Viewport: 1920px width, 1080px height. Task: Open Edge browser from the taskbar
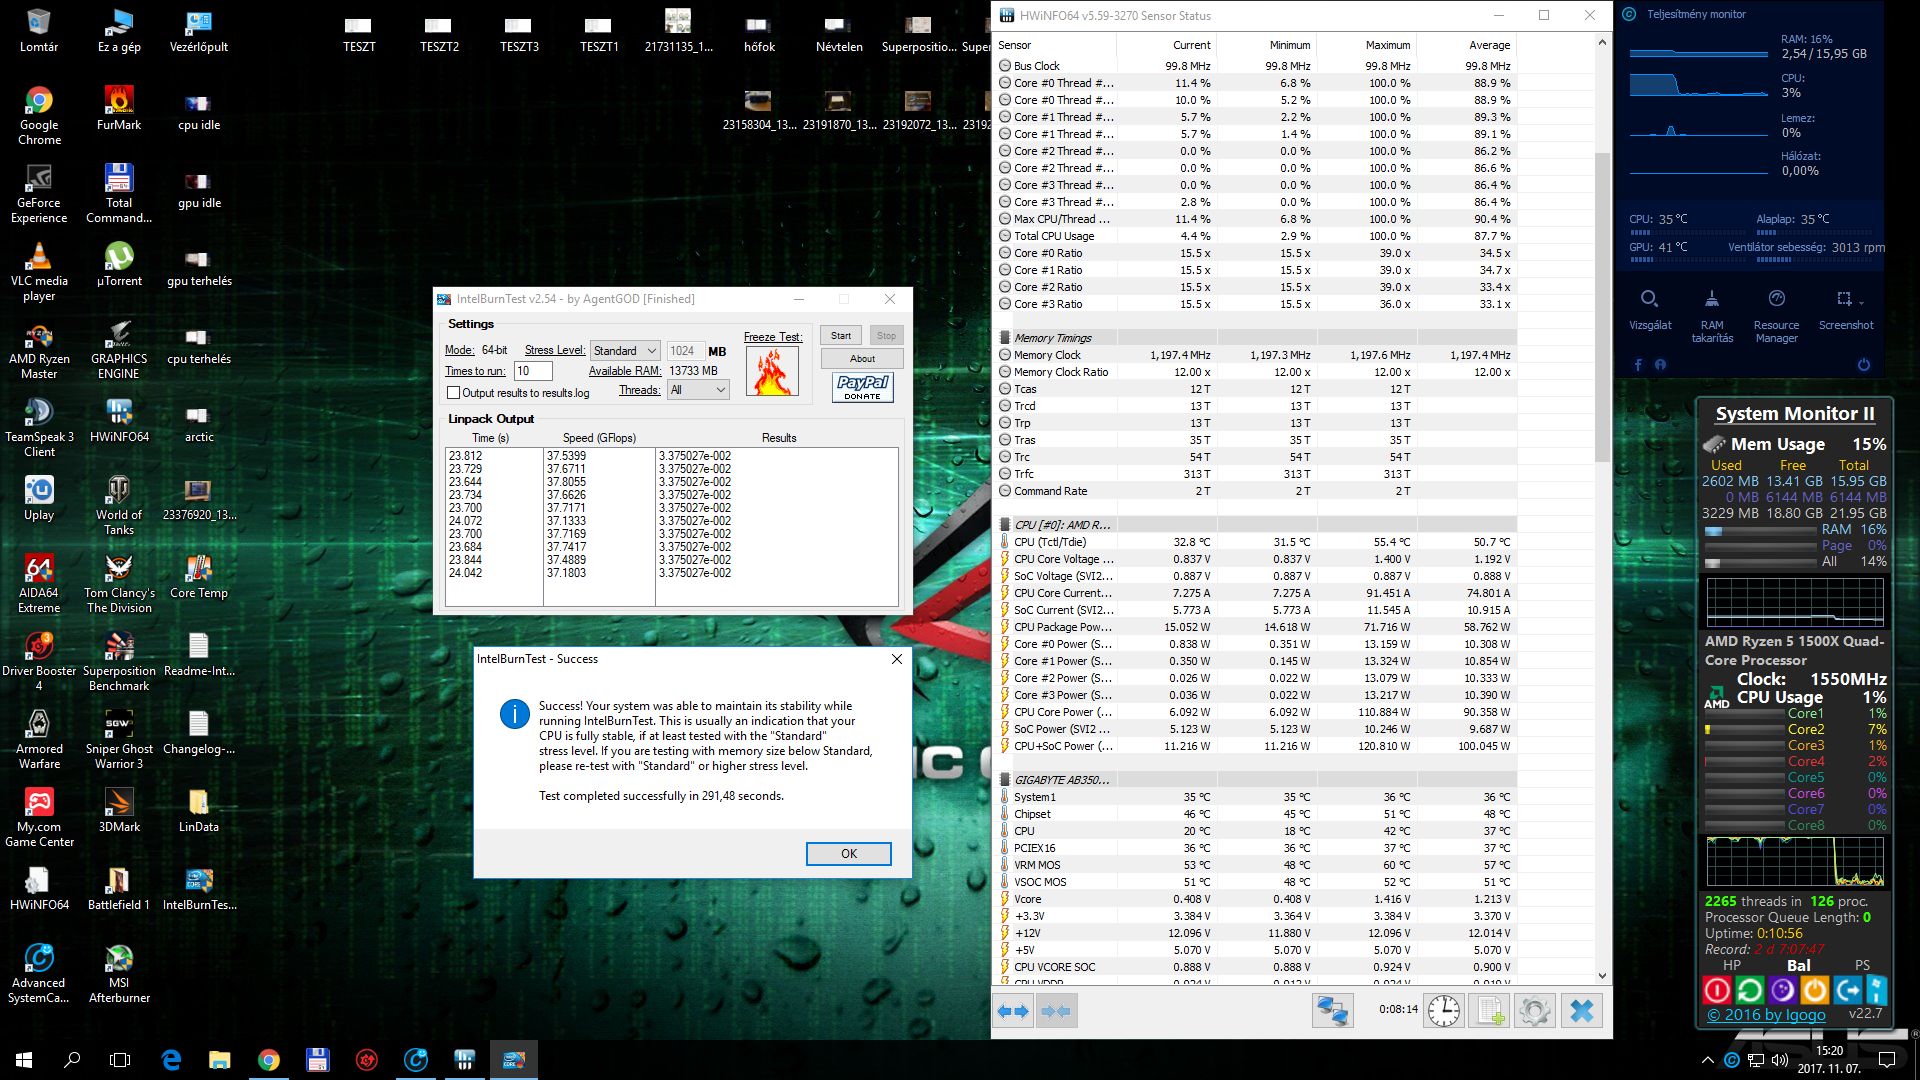point(171,1060)
